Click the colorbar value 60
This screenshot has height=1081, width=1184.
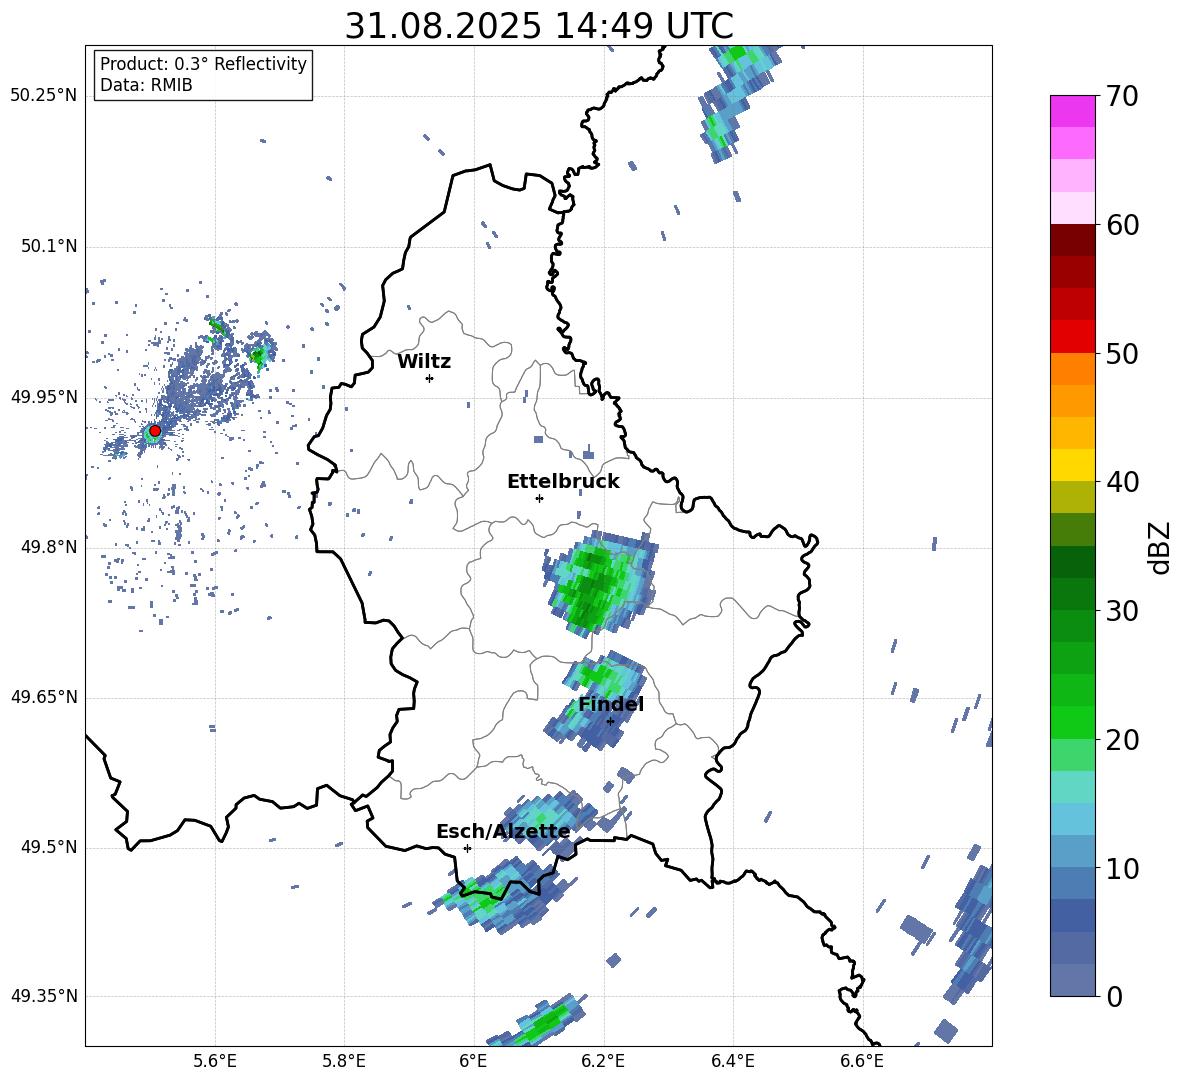coord(1122,225)
